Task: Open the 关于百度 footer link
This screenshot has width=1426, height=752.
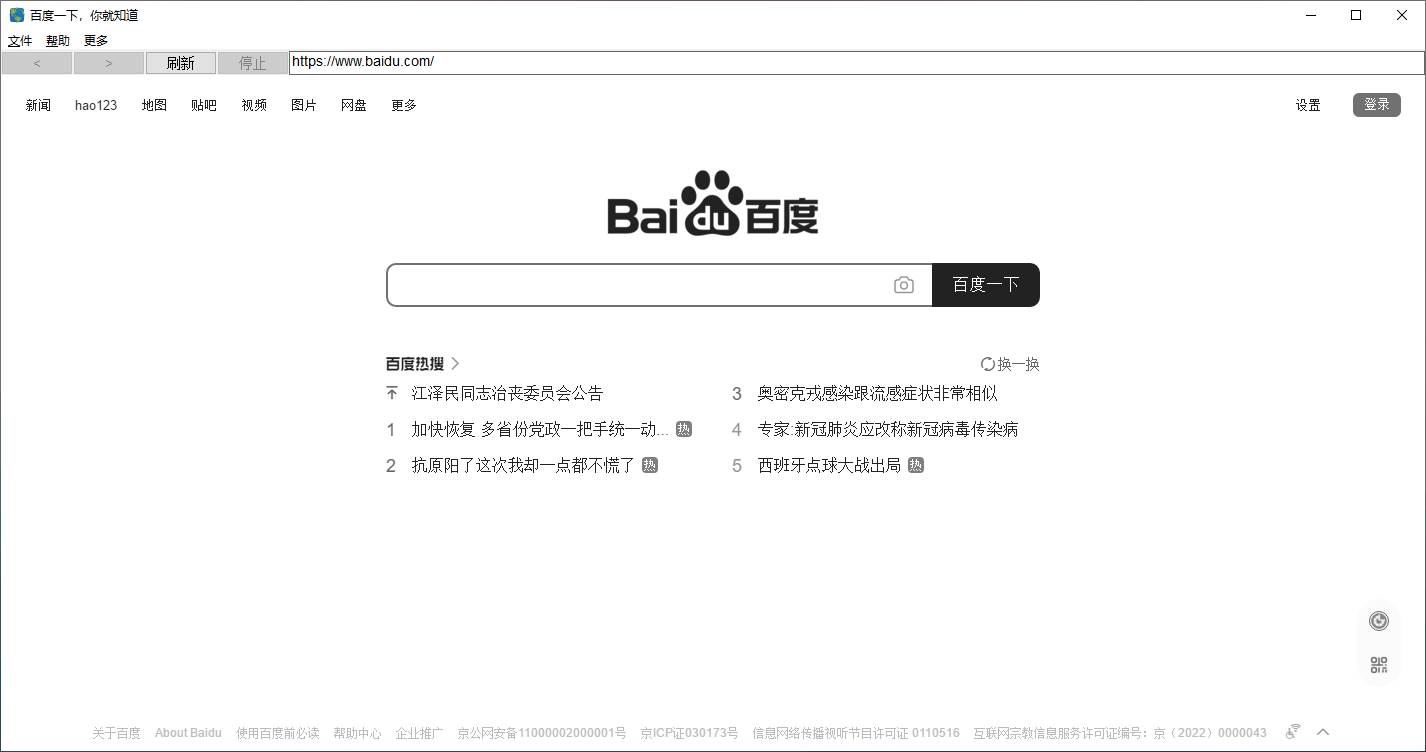Action: click(x=116, y=733)
